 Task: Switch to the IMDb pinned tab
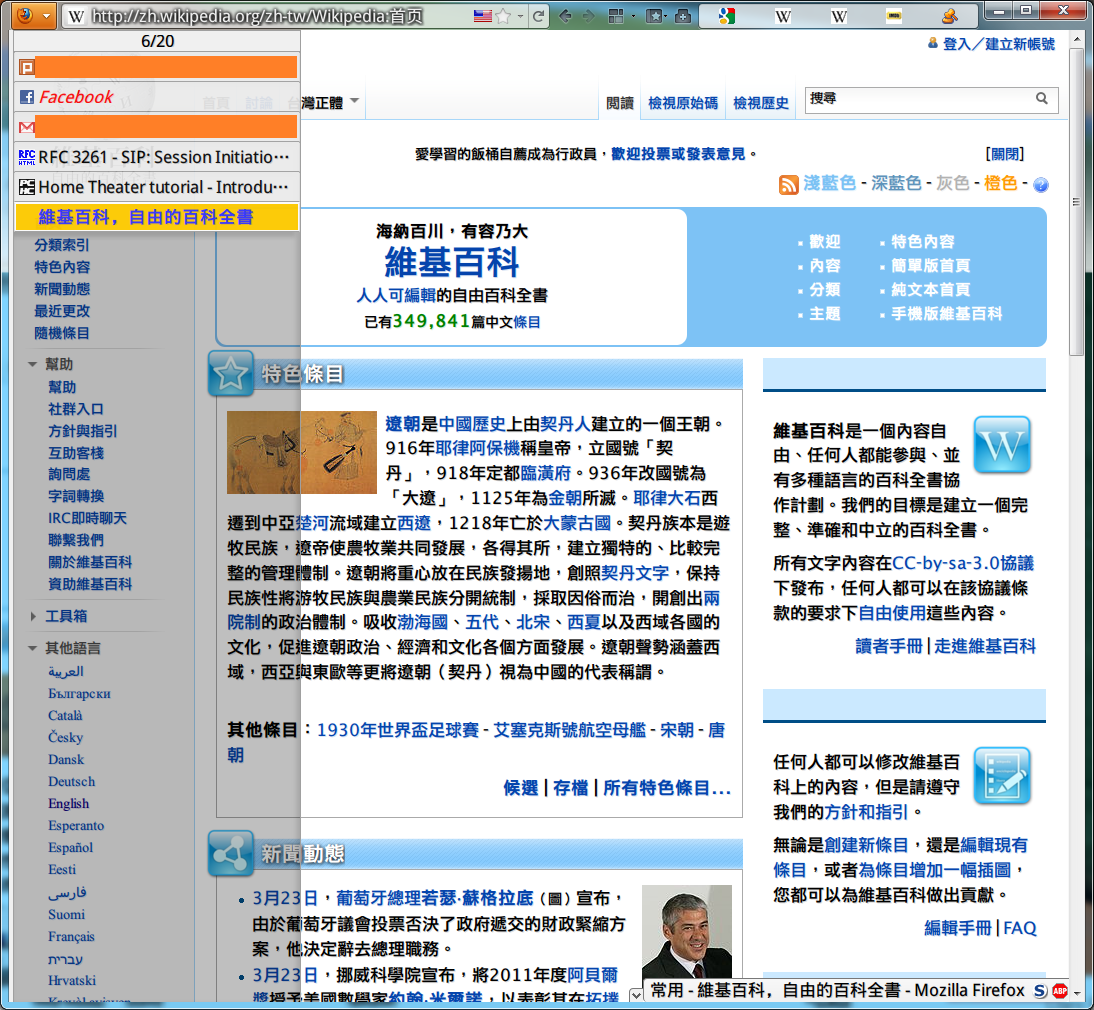pos(894,16)
